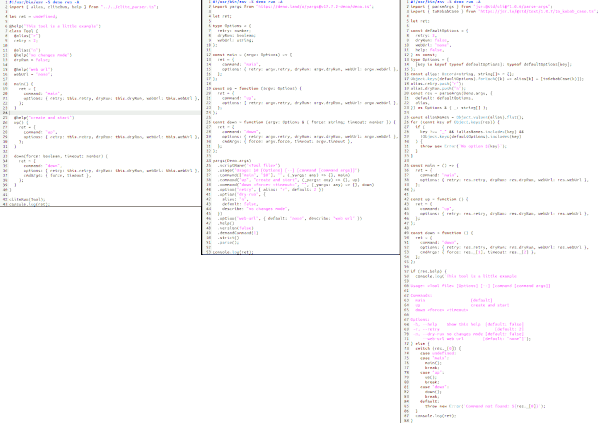Click the '.scriptName("<Tool file>")' chained call
This screenshot has height=423, width=600.
[249, 166]
